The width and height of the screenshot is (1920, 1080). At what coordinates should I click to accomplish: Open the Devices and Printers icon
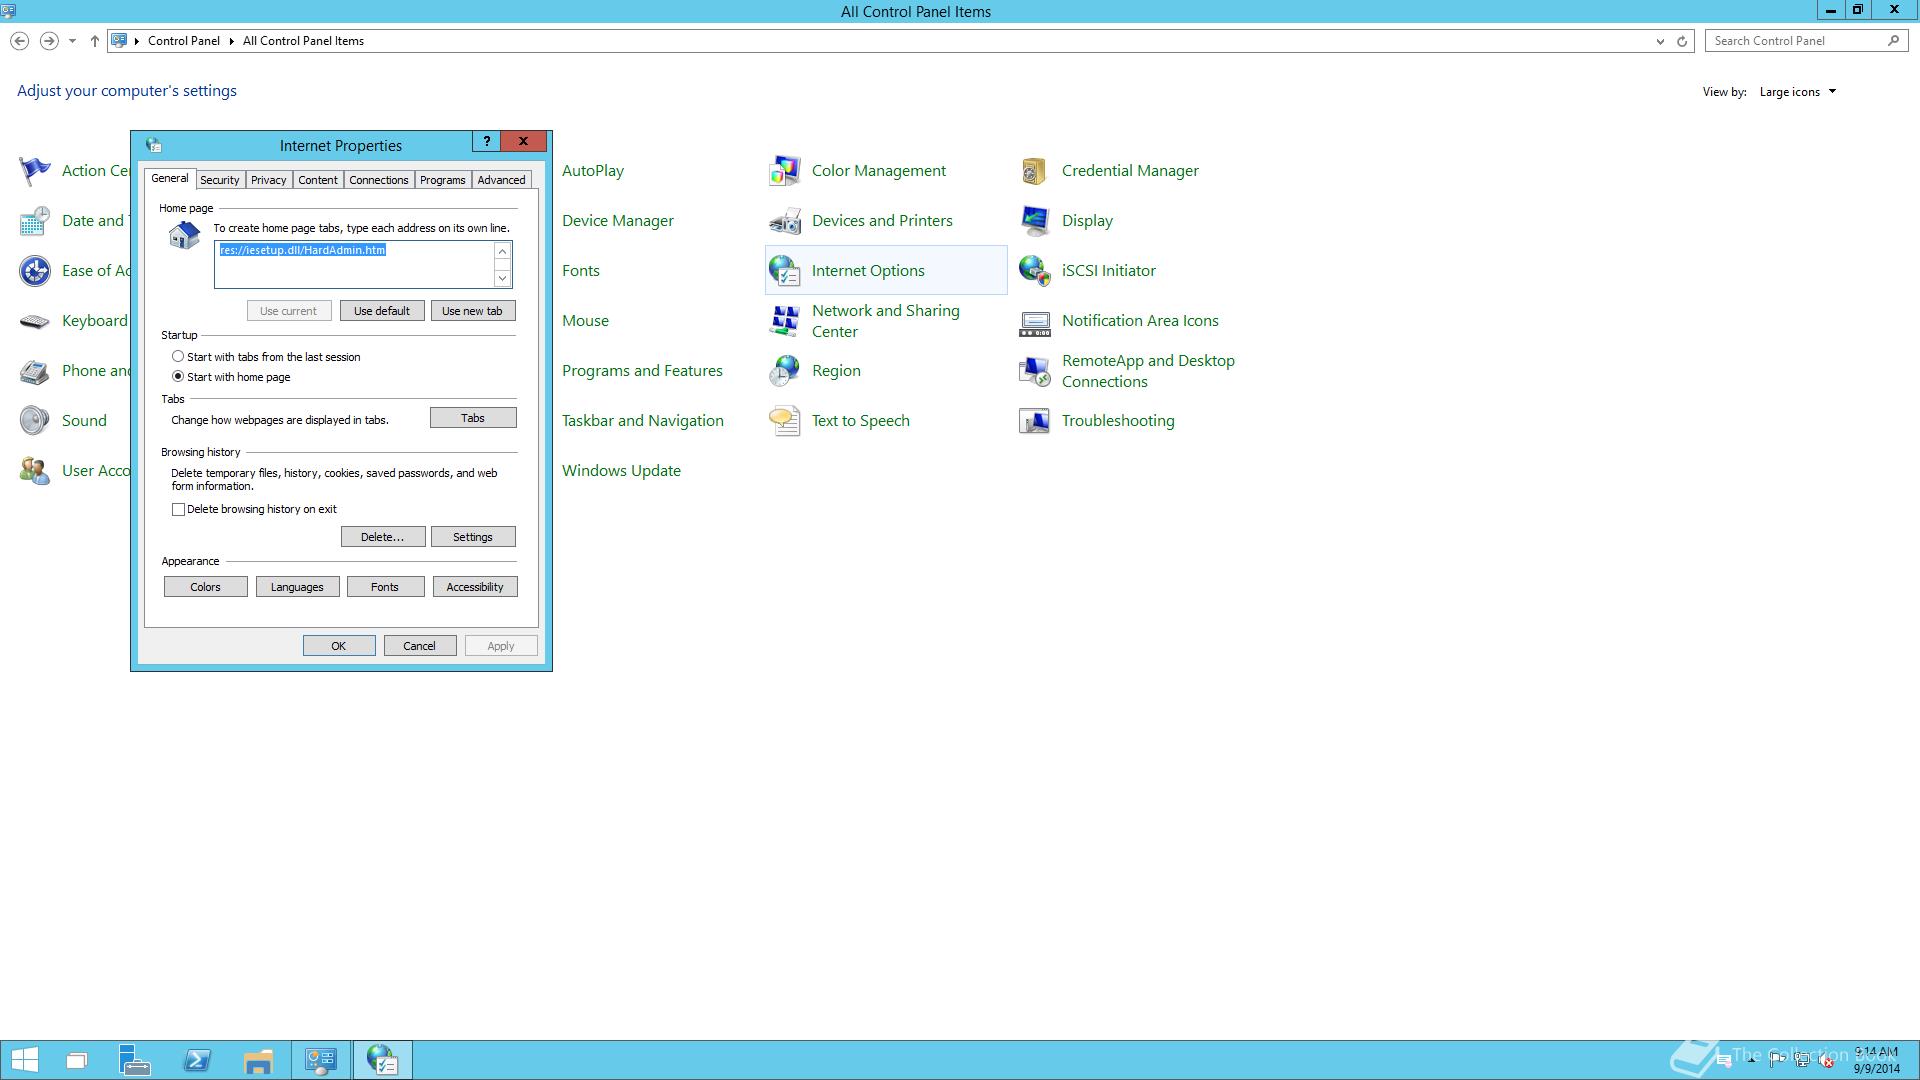(785, 221)
